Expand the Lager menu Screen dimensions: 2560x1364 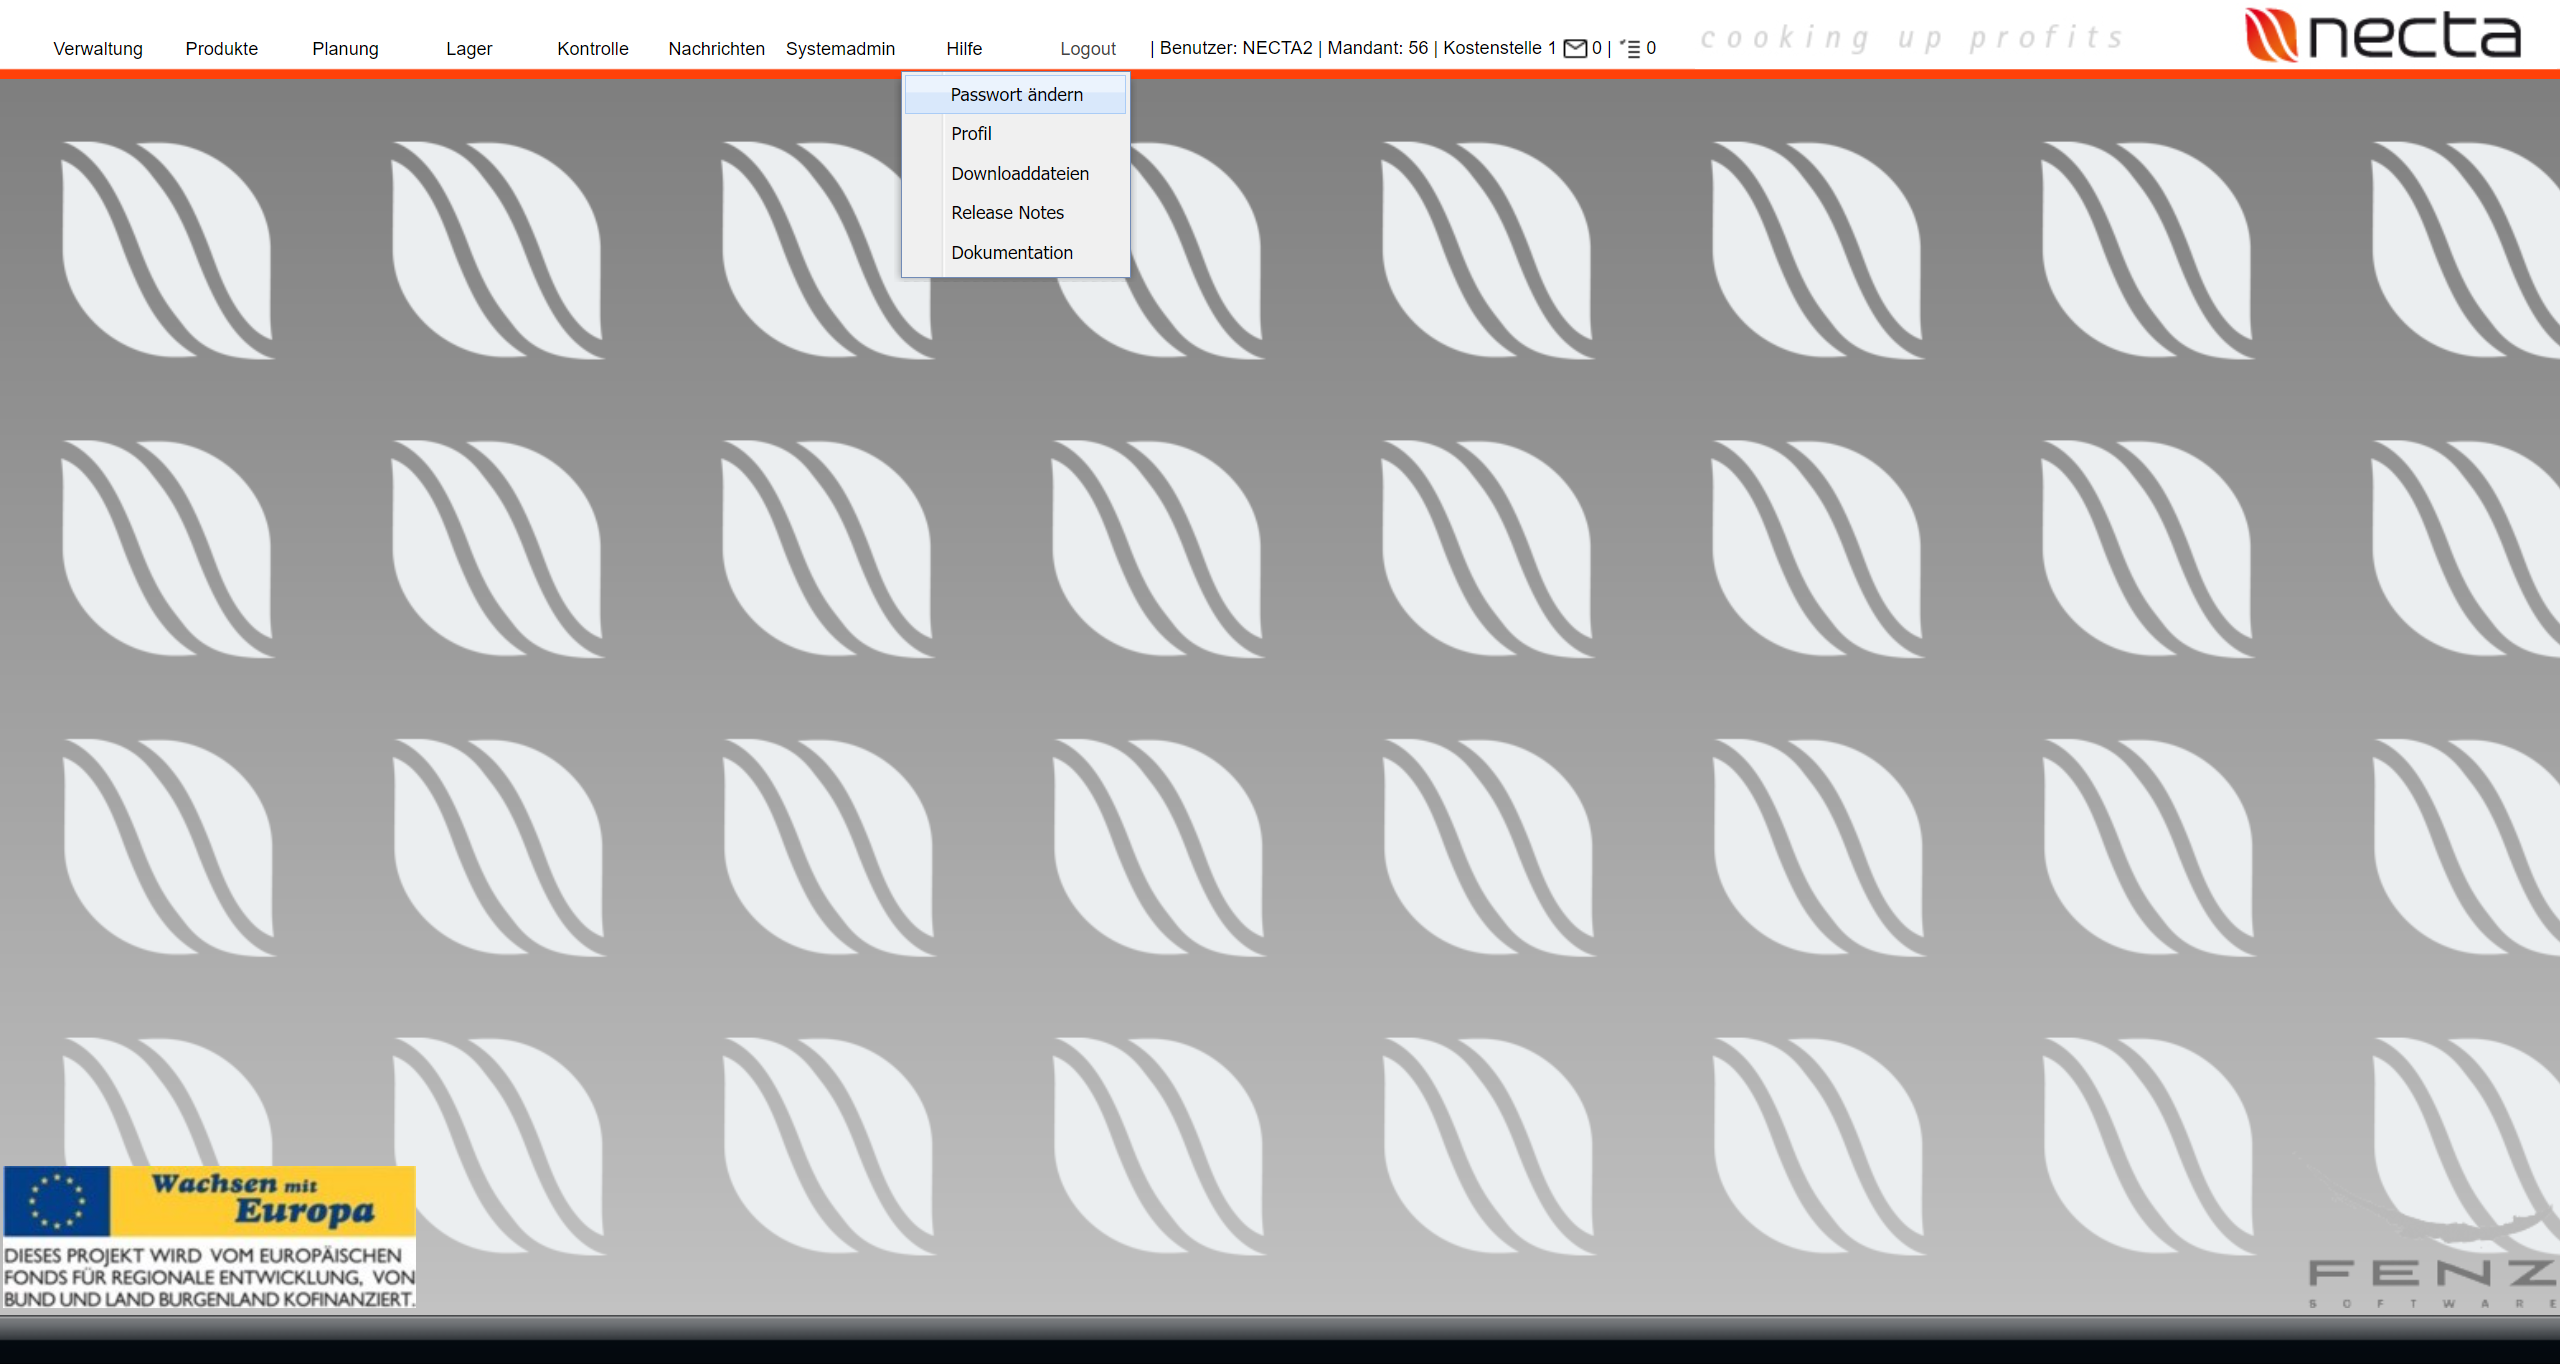pyautogui.click(x=469, y=49)
